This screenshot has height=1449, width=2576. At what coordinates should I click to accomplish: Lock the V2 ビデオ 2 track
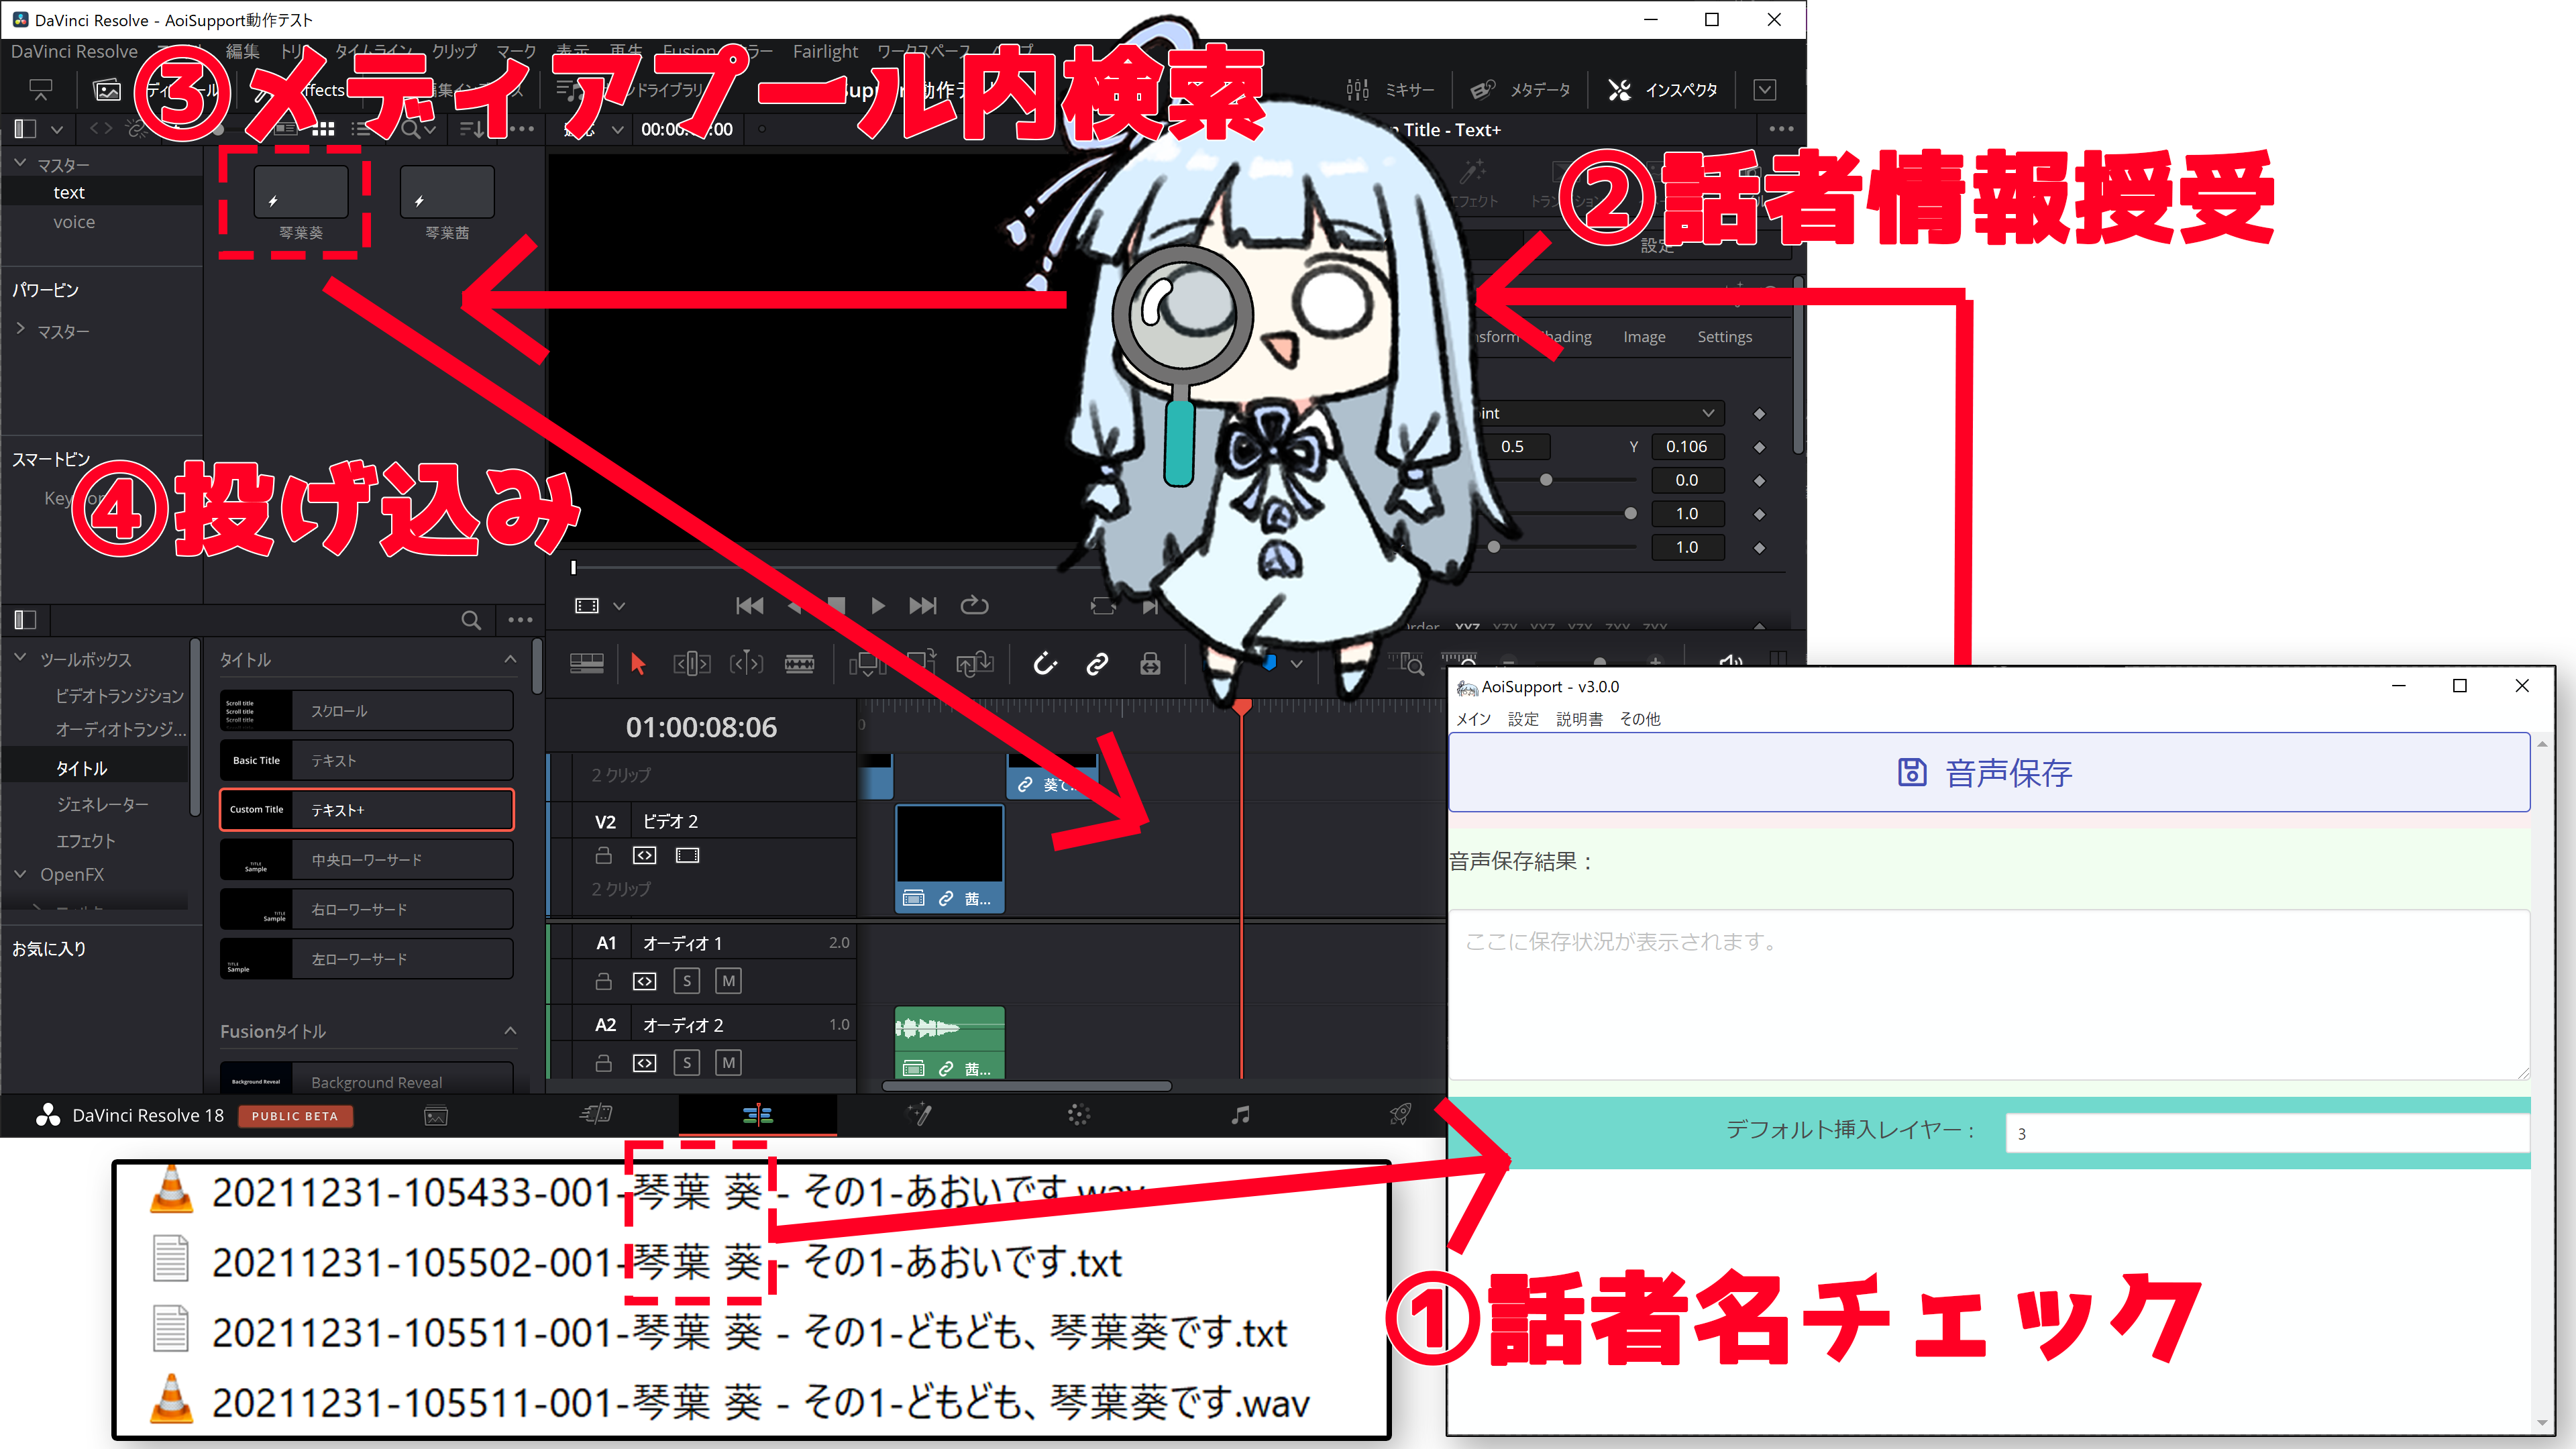pos(603,855)
